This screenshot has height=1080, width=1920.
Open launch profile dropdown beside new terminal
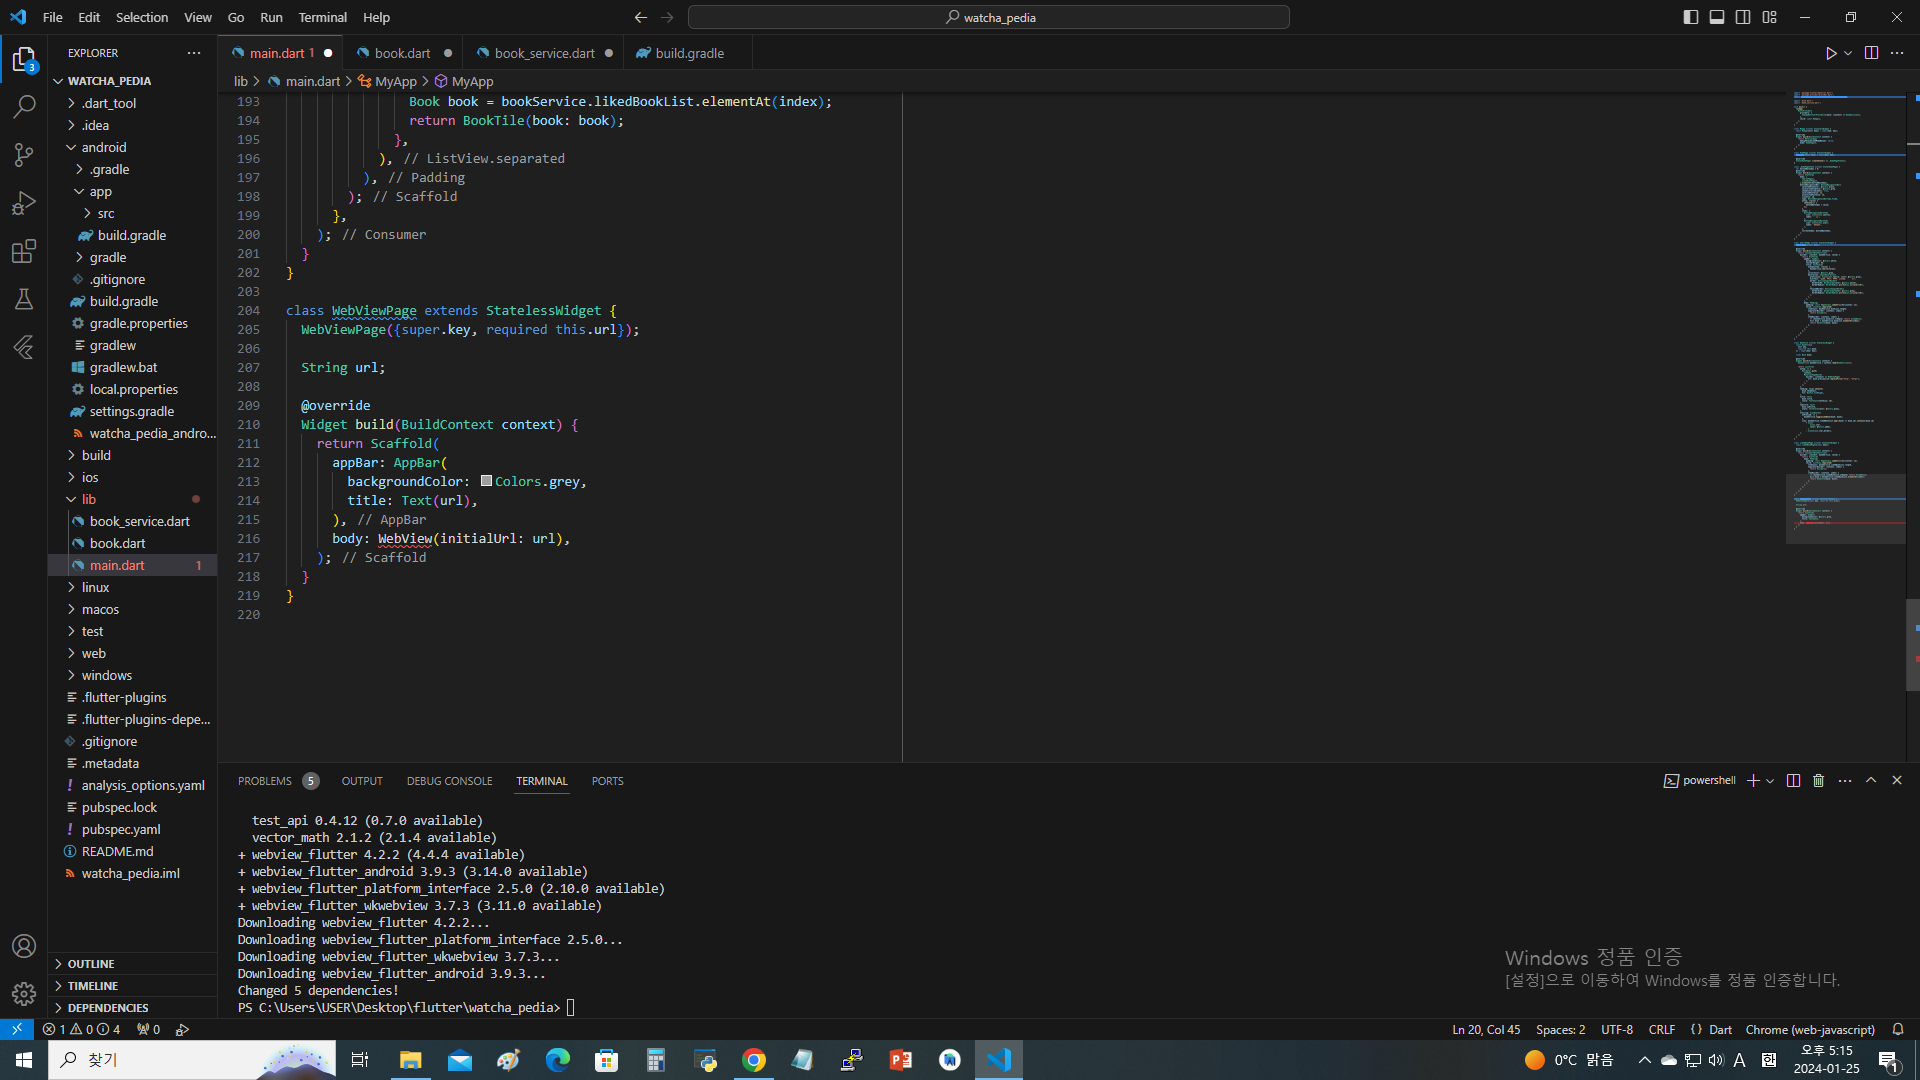pos(1770,781)
